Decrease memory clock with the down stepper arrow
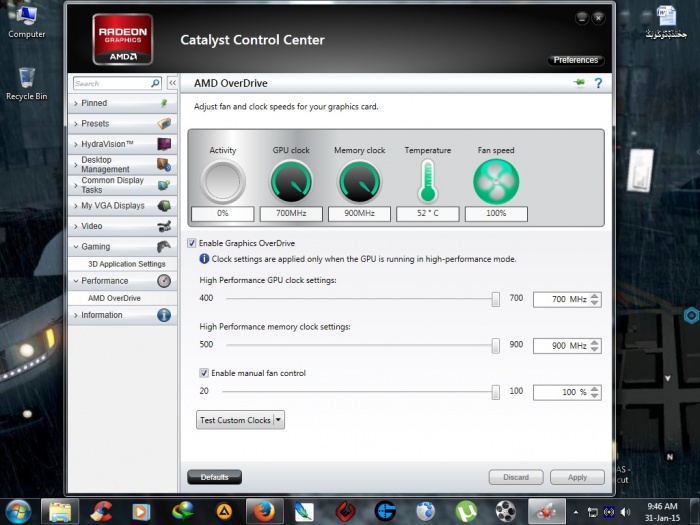Image resolution: width=700 pixels, height=525 pixels. coord(595,349)
